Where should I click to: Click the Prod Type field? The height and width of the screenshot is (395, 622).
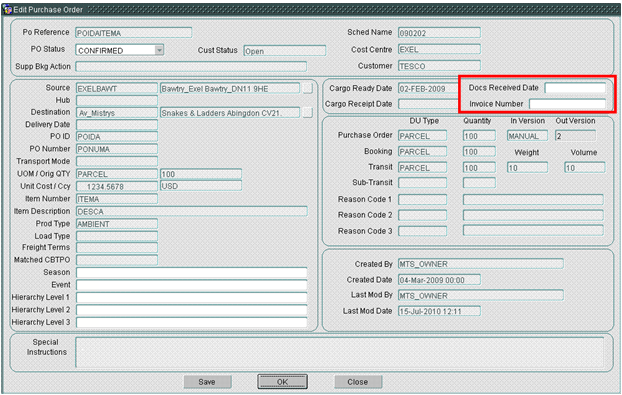tap(117, 224)
